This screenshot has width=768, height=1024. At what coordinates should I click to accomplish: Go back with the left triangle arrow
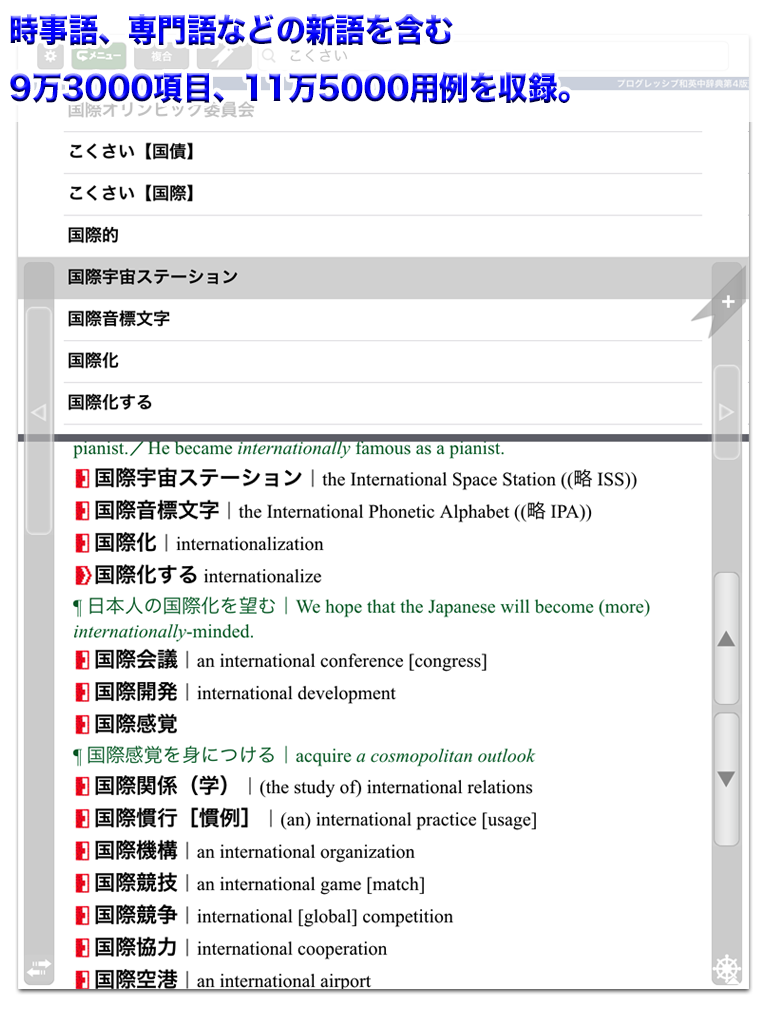tap(39, 413)
